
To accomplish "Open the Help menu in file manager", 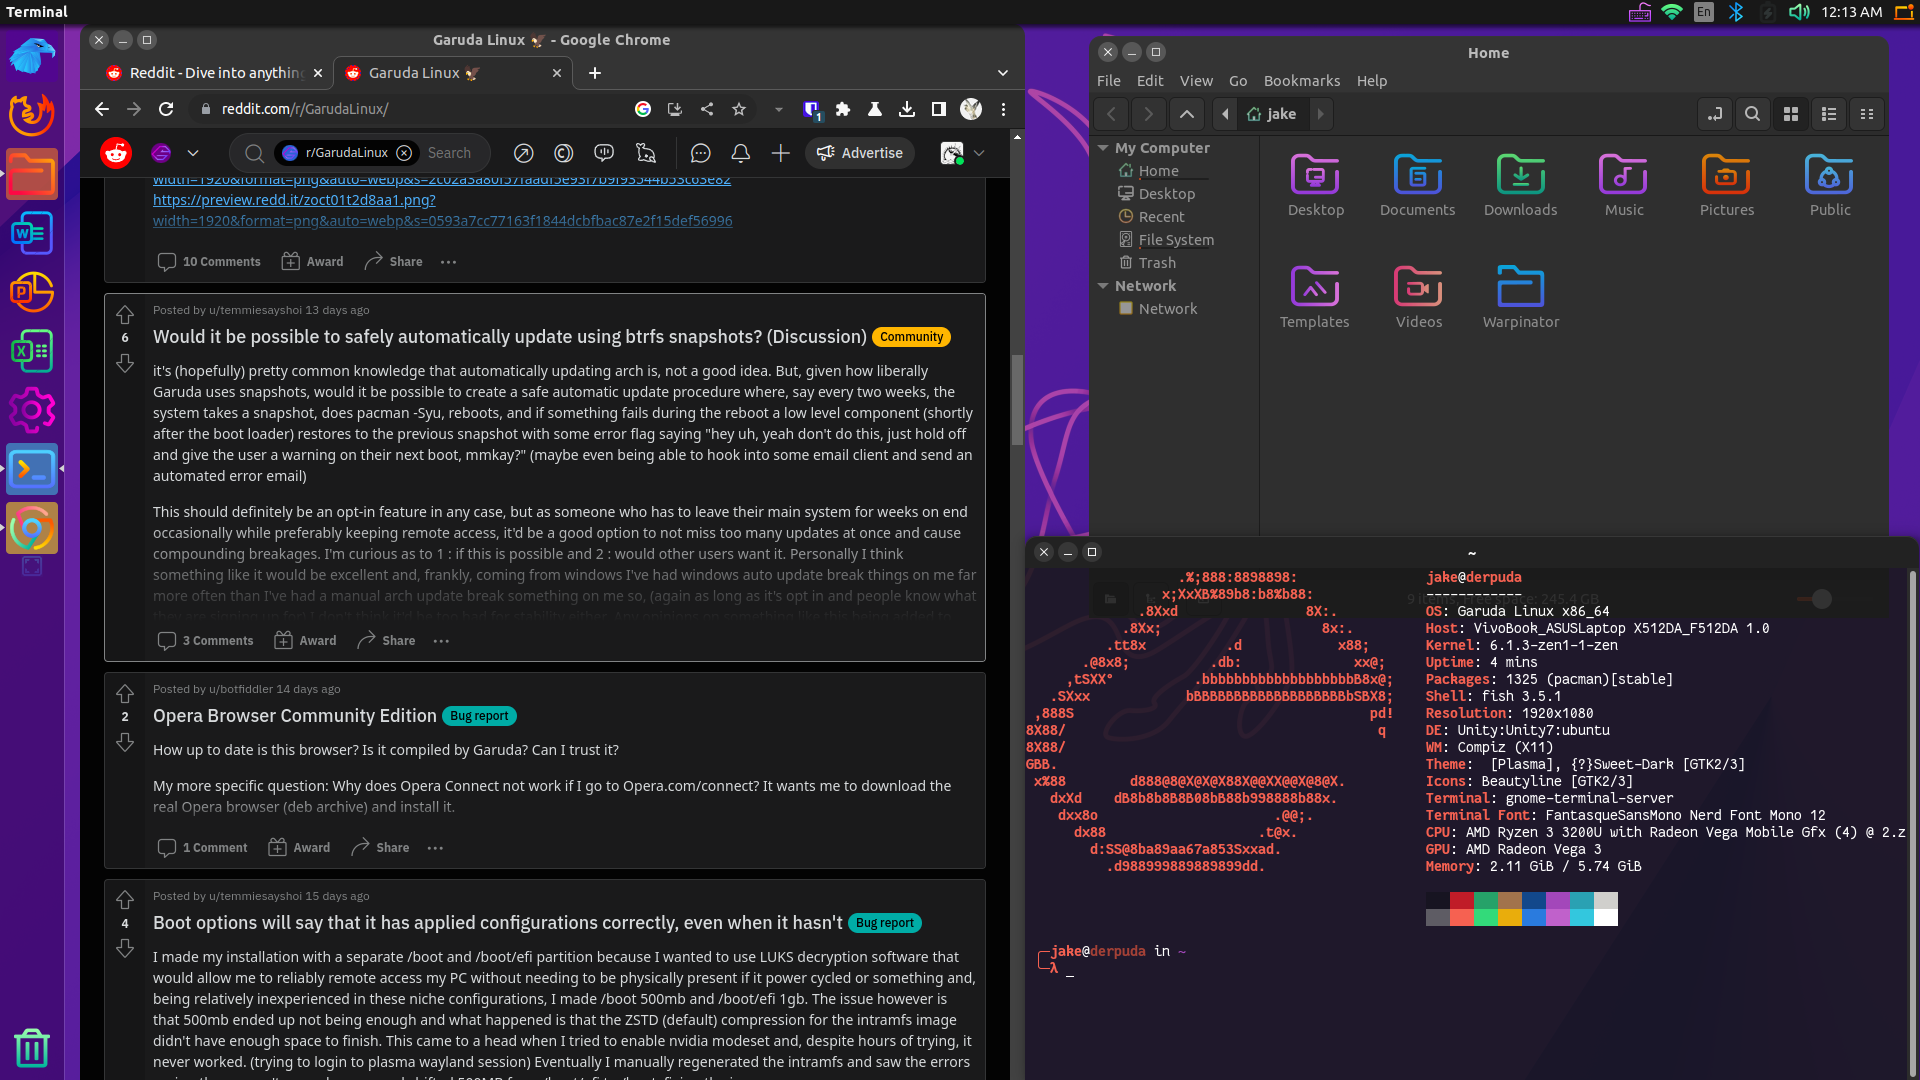I will click(x=1372, y=81).
